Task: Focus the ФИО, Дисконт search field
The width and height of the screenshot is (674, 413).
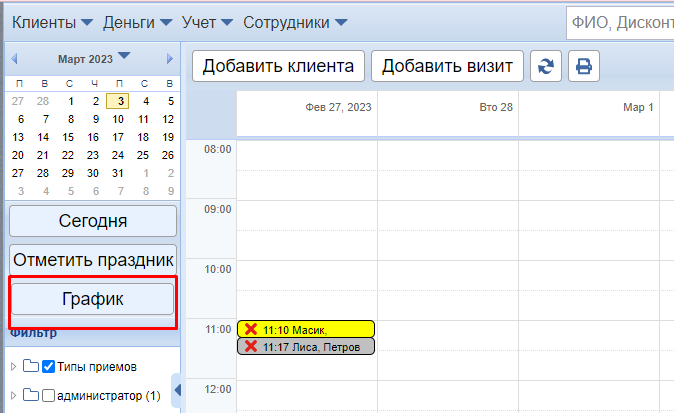Action: [x=620, y=23]
